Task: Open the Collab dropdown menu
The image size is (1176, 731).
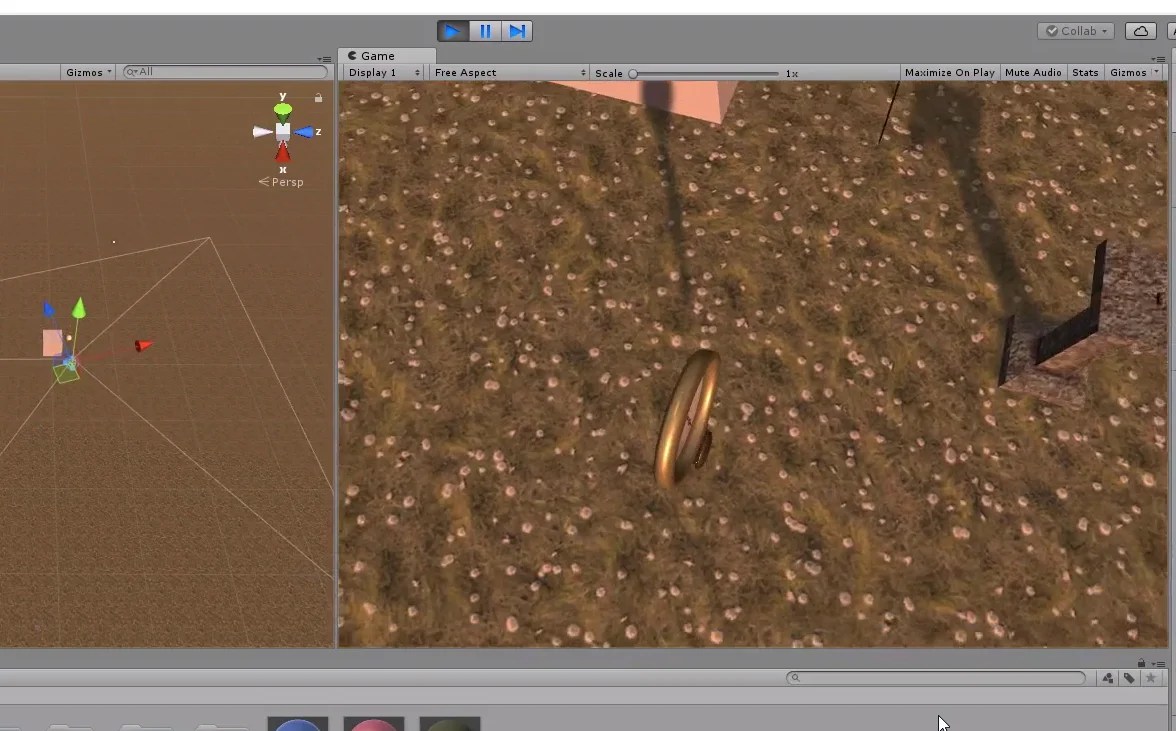Action: tap(1075, 31)
